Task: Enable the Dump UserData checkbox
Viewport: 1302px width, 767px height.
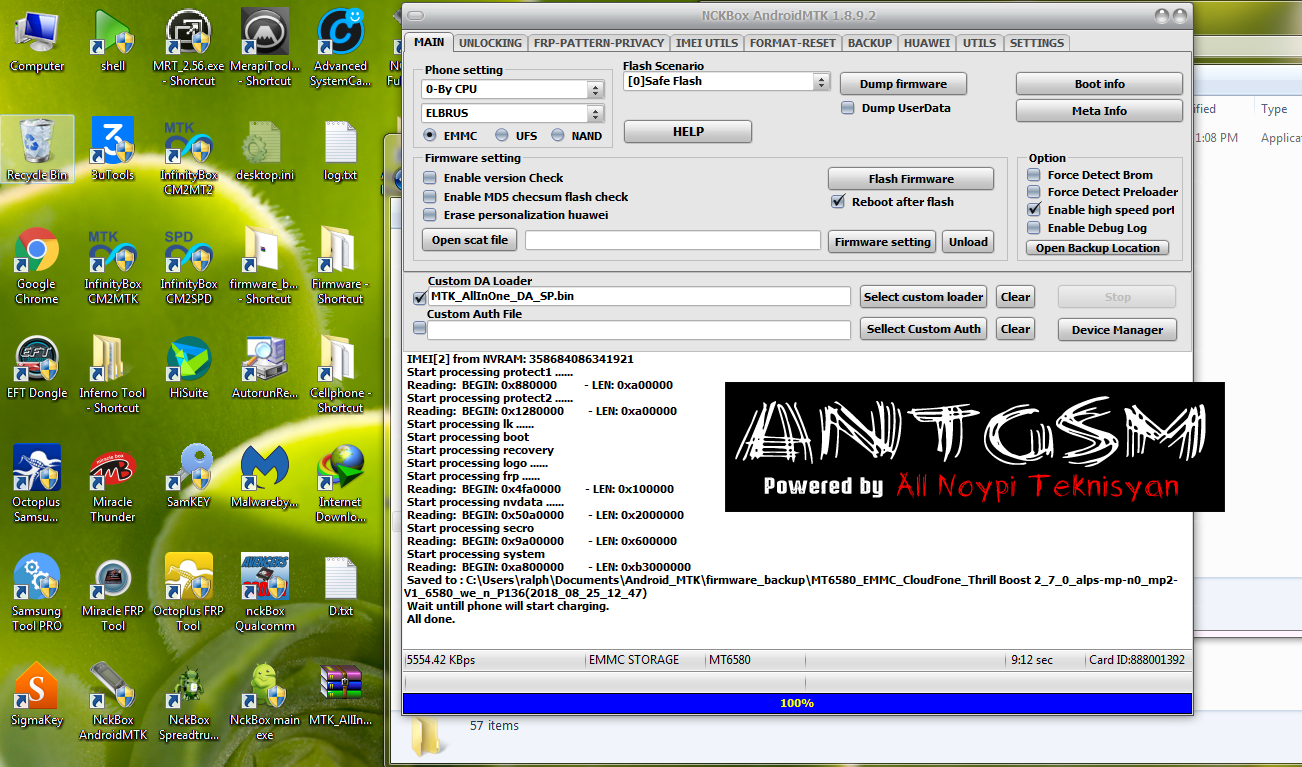Action: coord(848,108)
